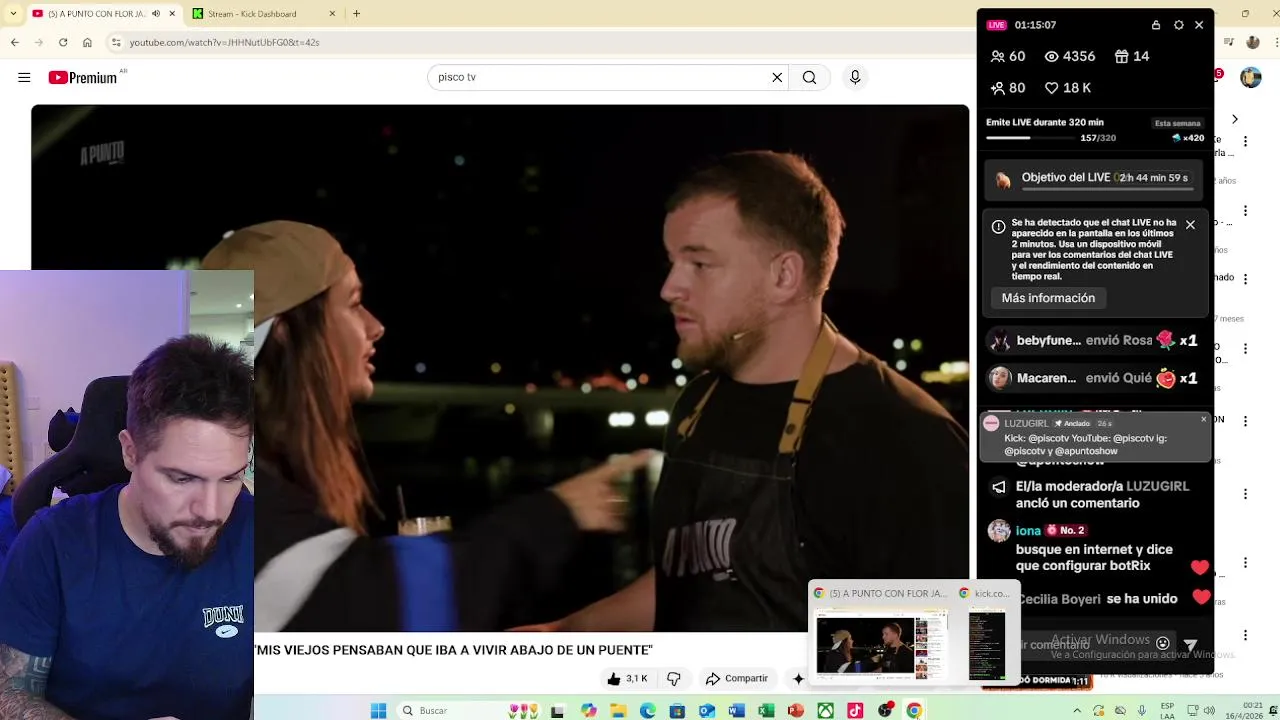
Task: Go to the YouTube Premium home logo
Action: (x=83, y=77)
